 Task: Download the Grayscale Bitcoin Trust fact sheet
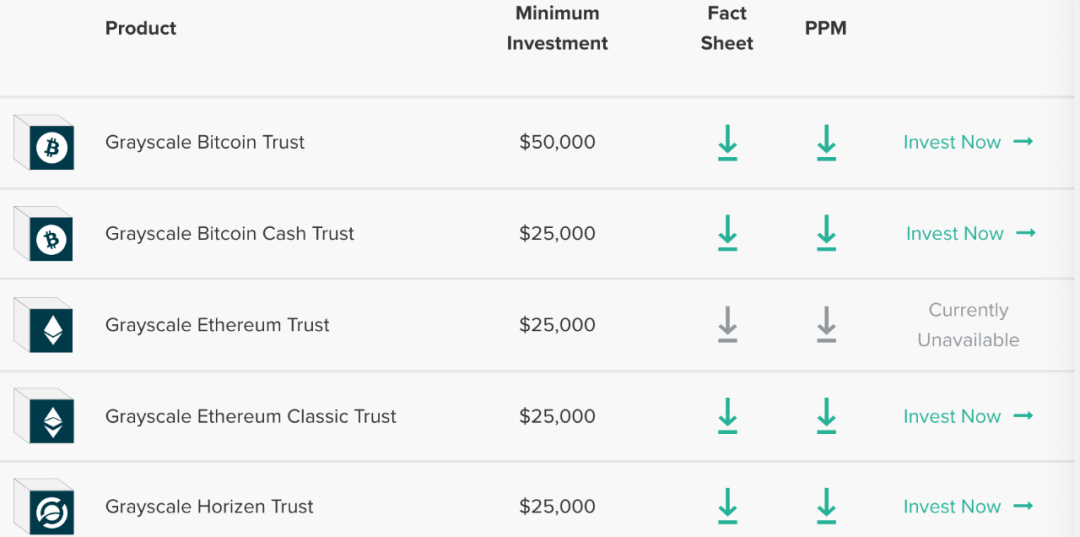click(727, 143)
